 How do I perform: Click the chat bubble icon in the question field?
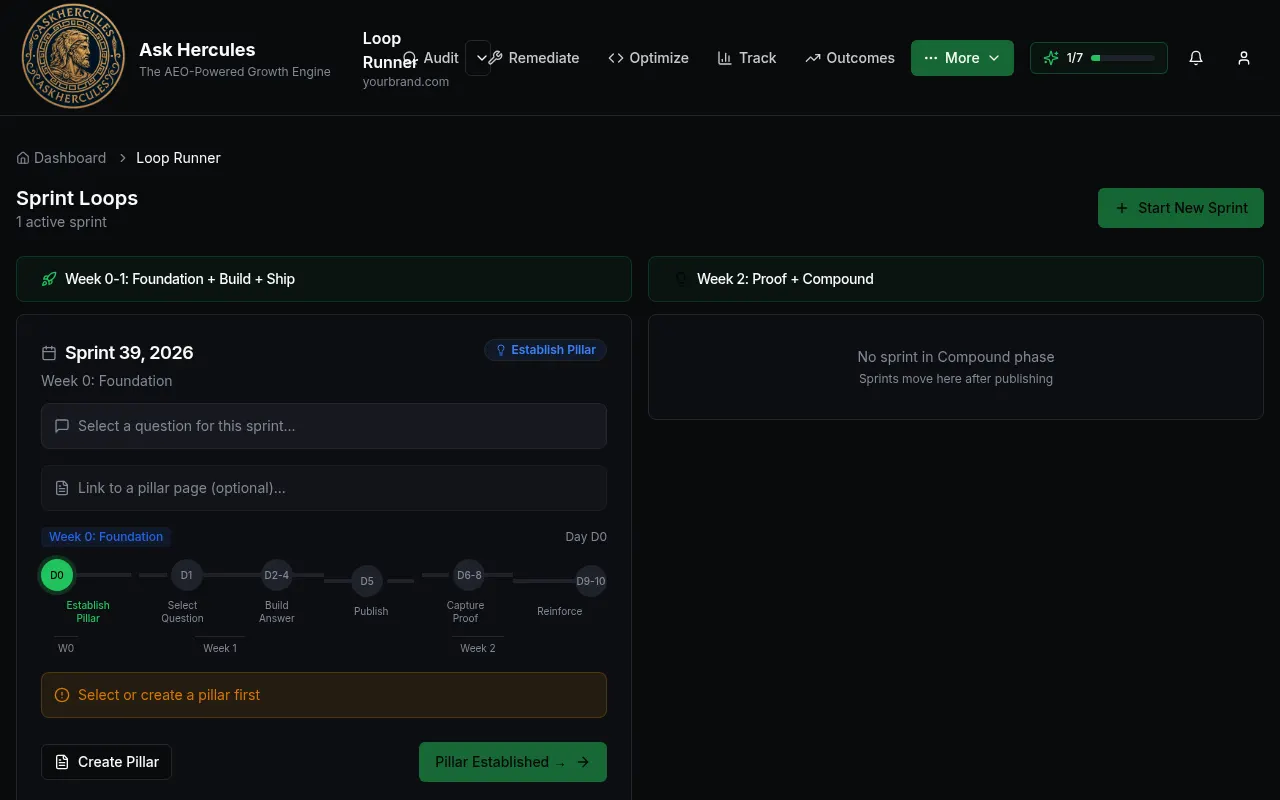tap(62, 426)
